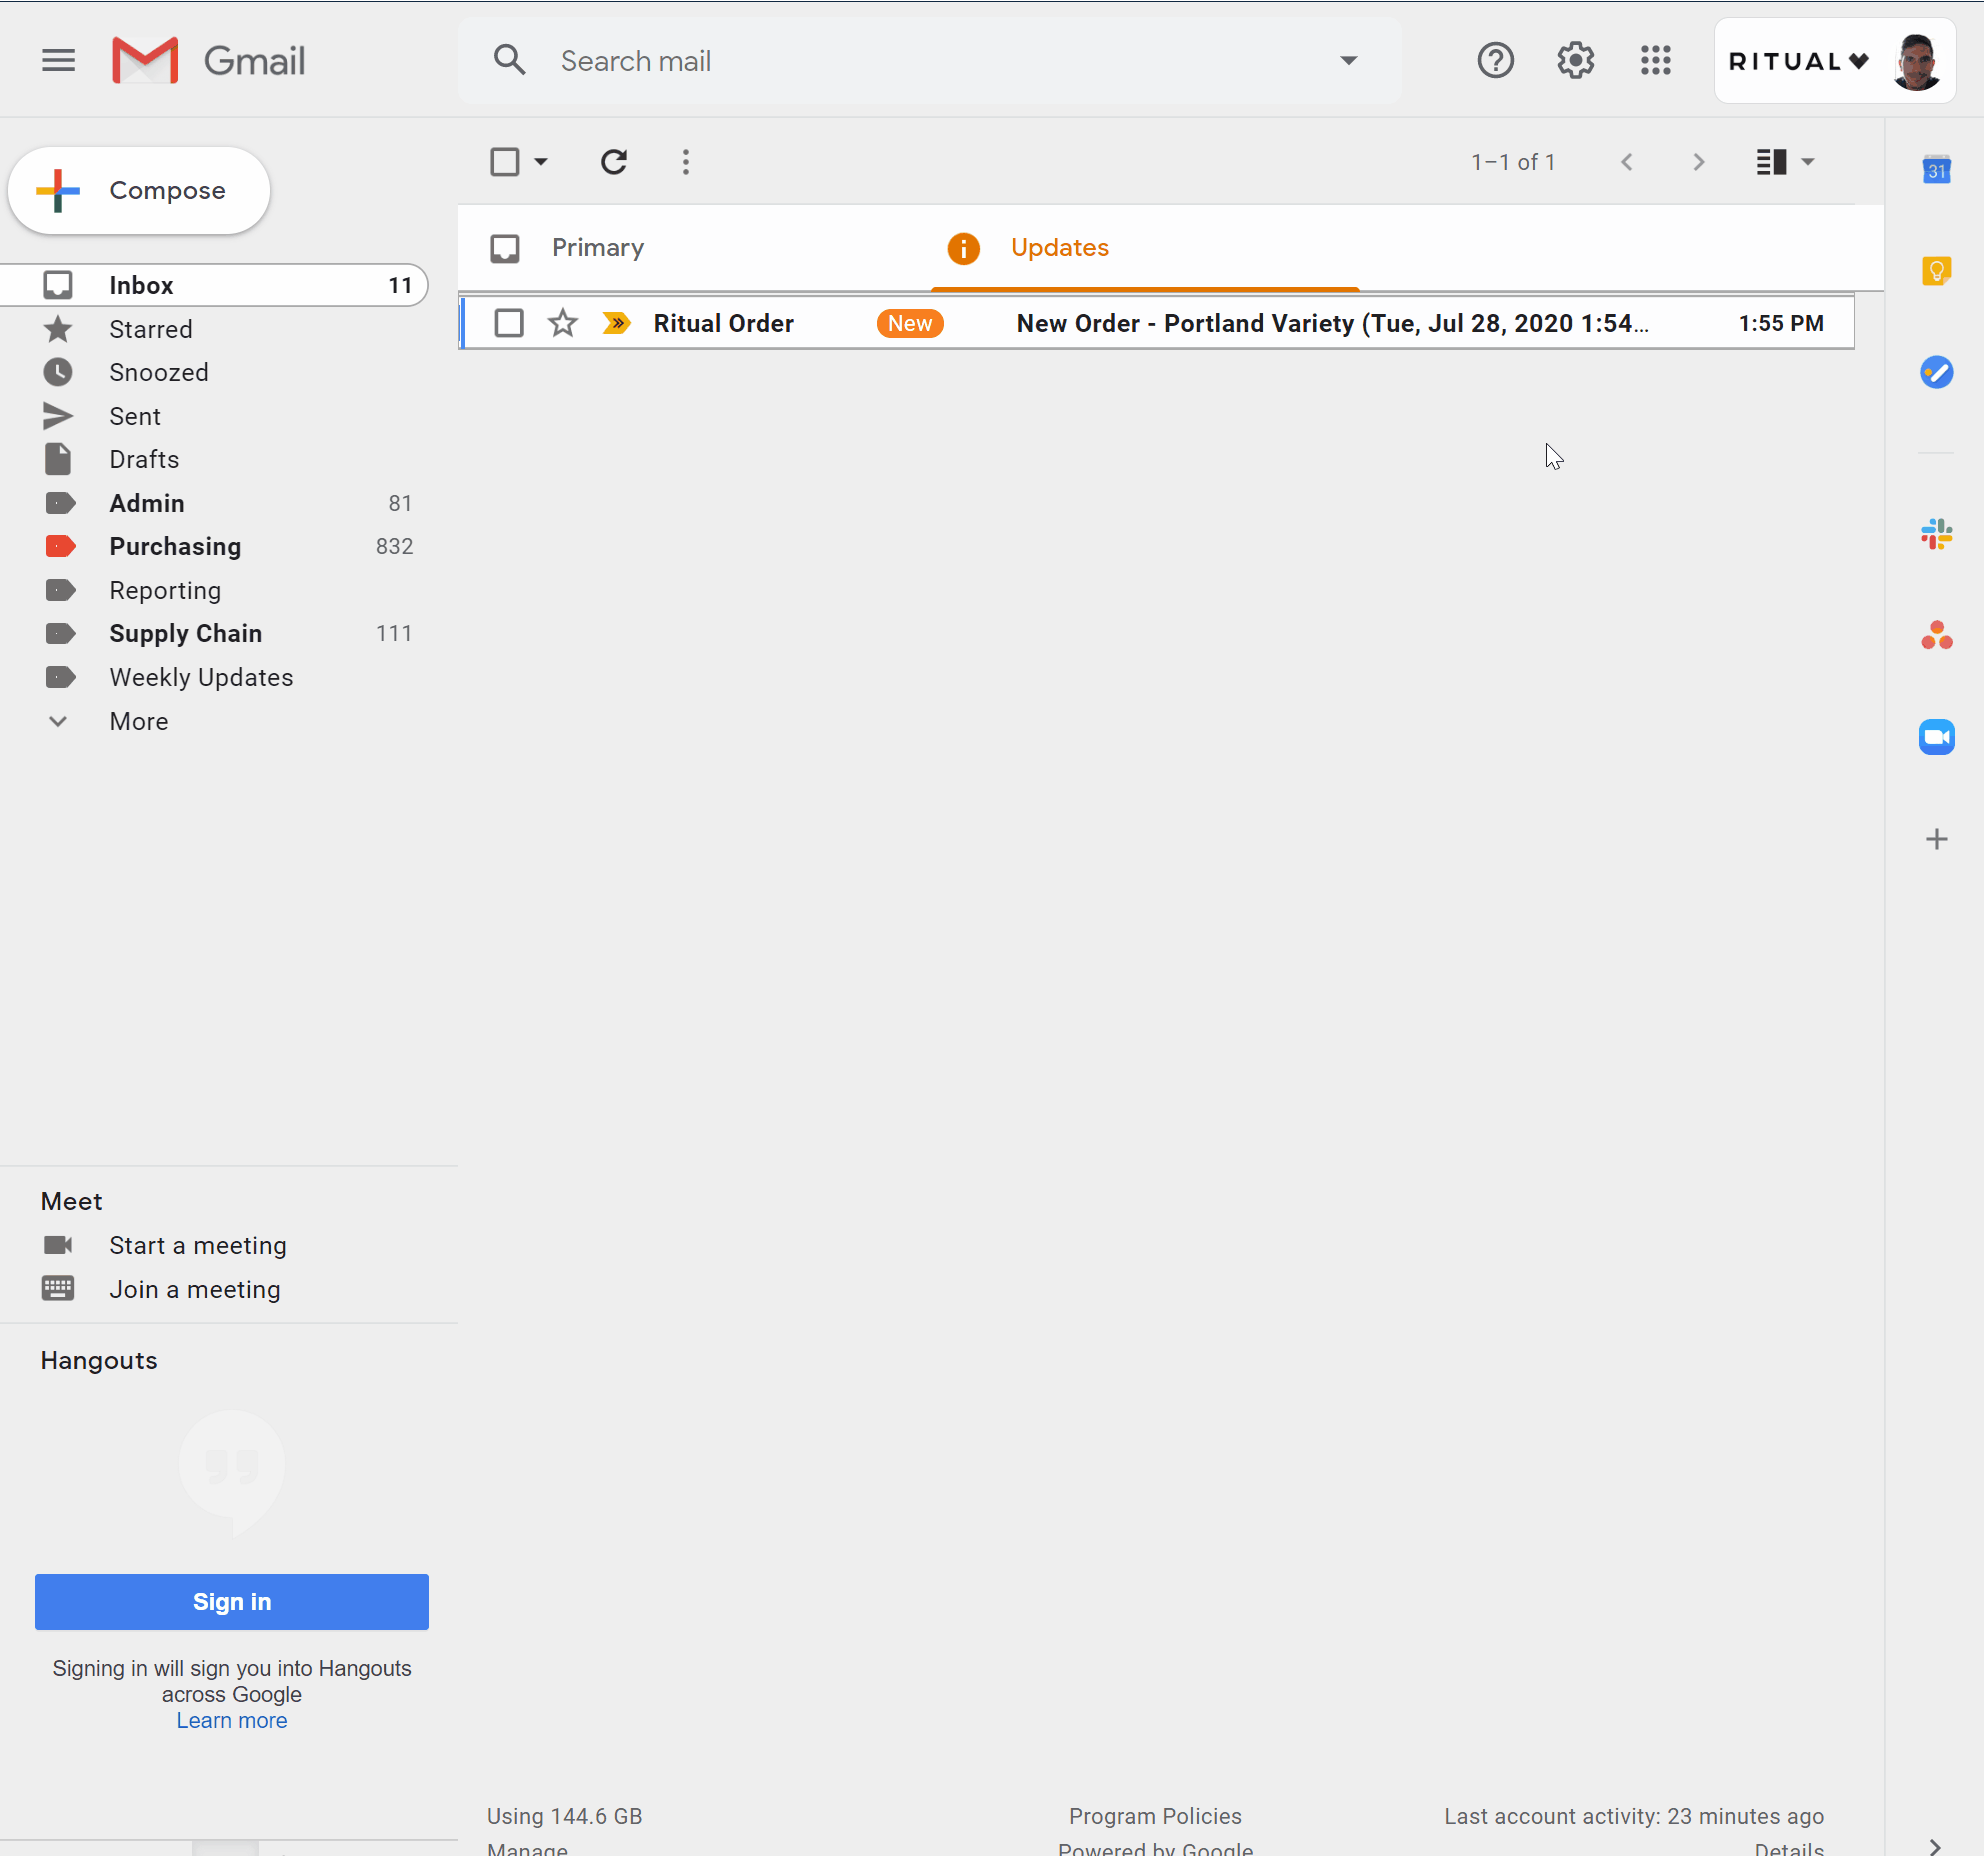Expand search options dropdown arrow
This screenshot has height=1856, width=1984.
(x=1349, y=61)
